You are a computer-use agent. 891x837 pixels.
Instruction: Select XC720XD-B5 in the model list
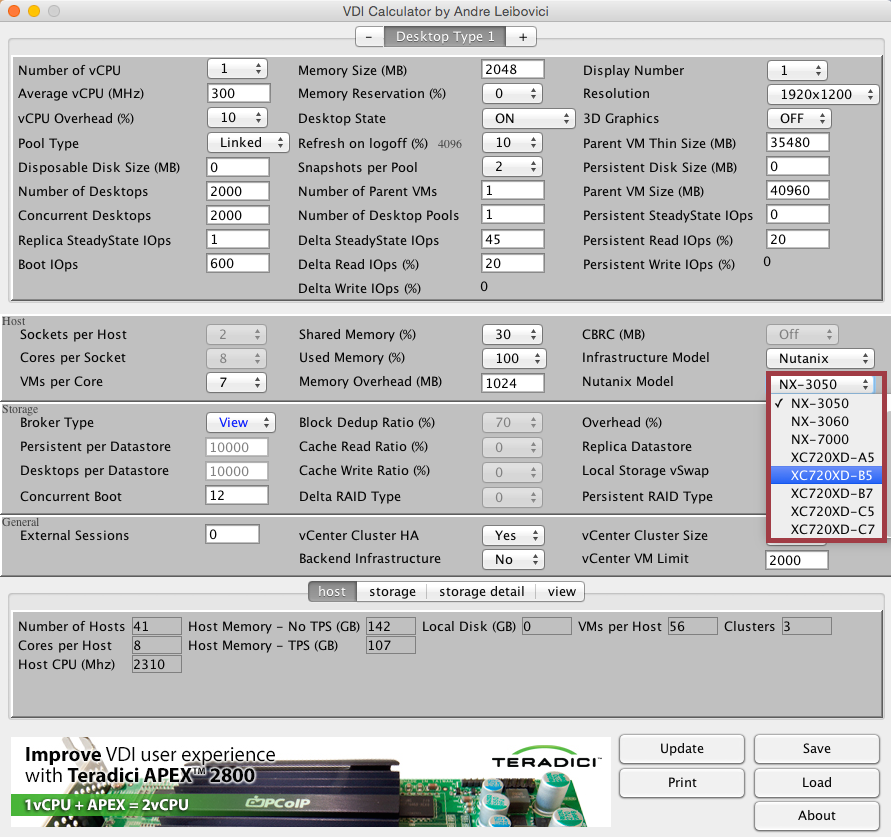click(x=827, y=475)
